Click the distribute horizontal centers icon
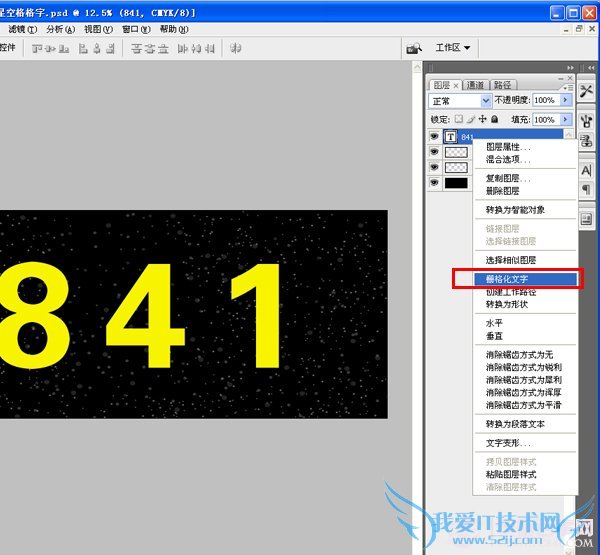 coord(196,49)
